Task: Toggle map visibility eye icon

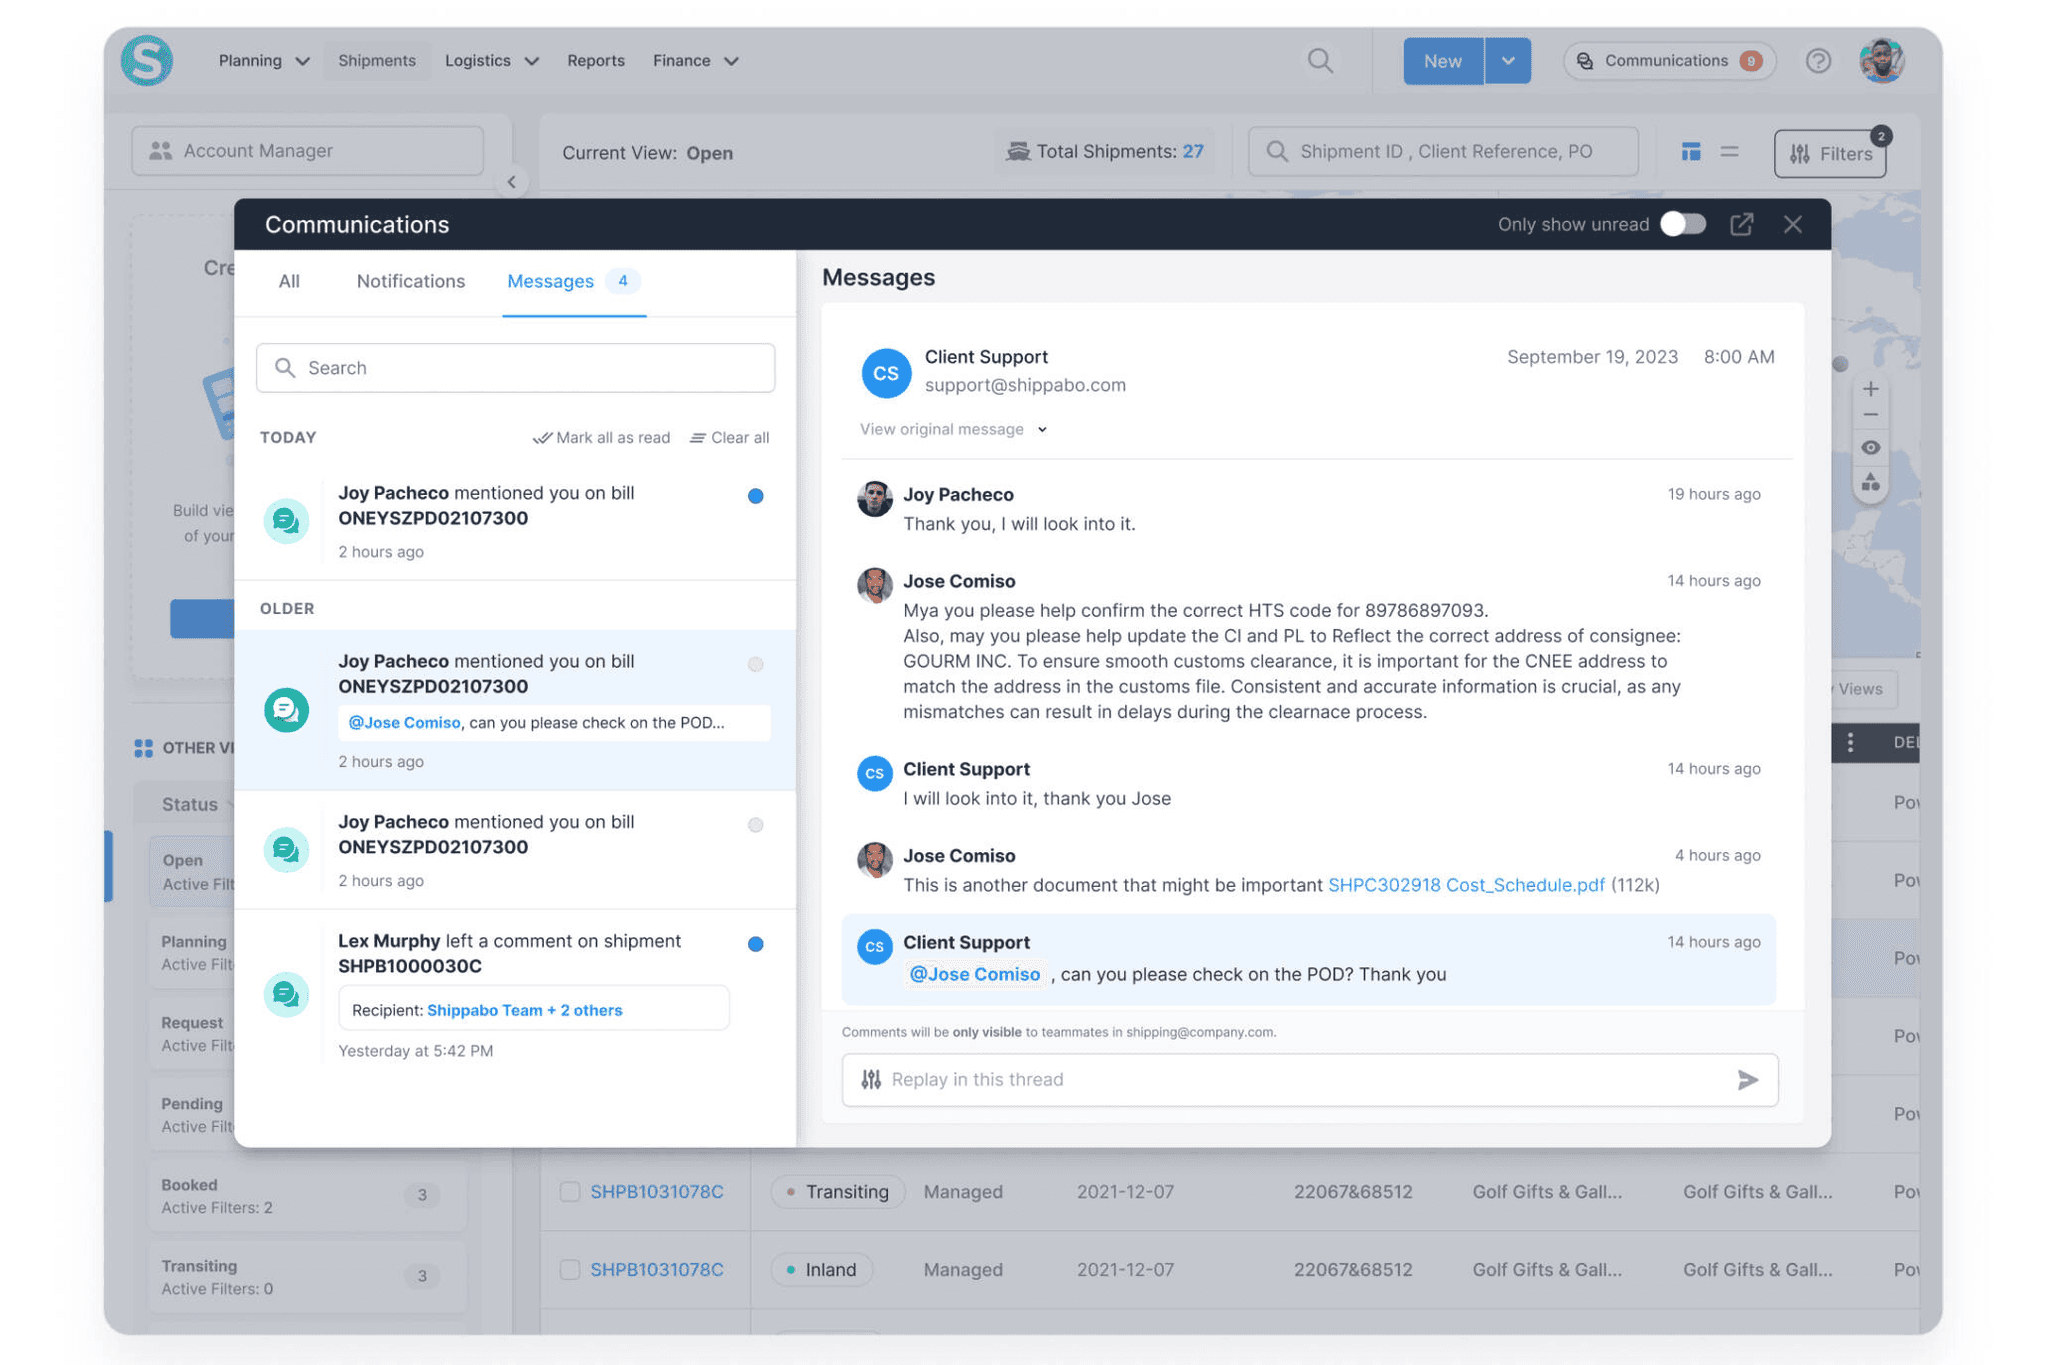Action: coord(1870,447)
